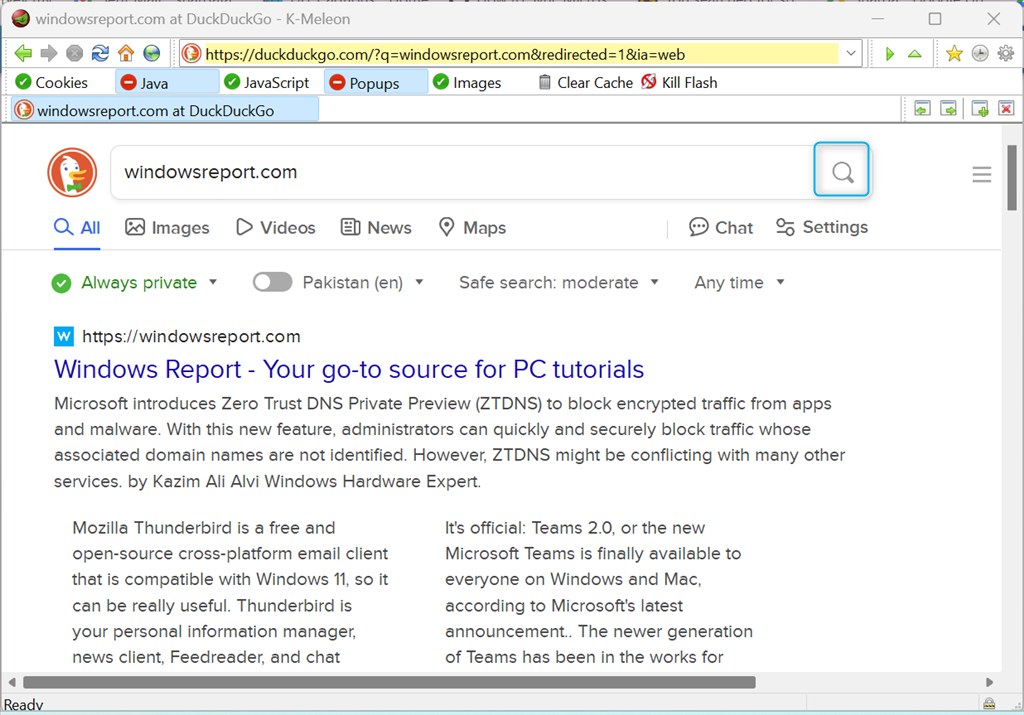Click the DuckDuckGo logo

[72, 172]
